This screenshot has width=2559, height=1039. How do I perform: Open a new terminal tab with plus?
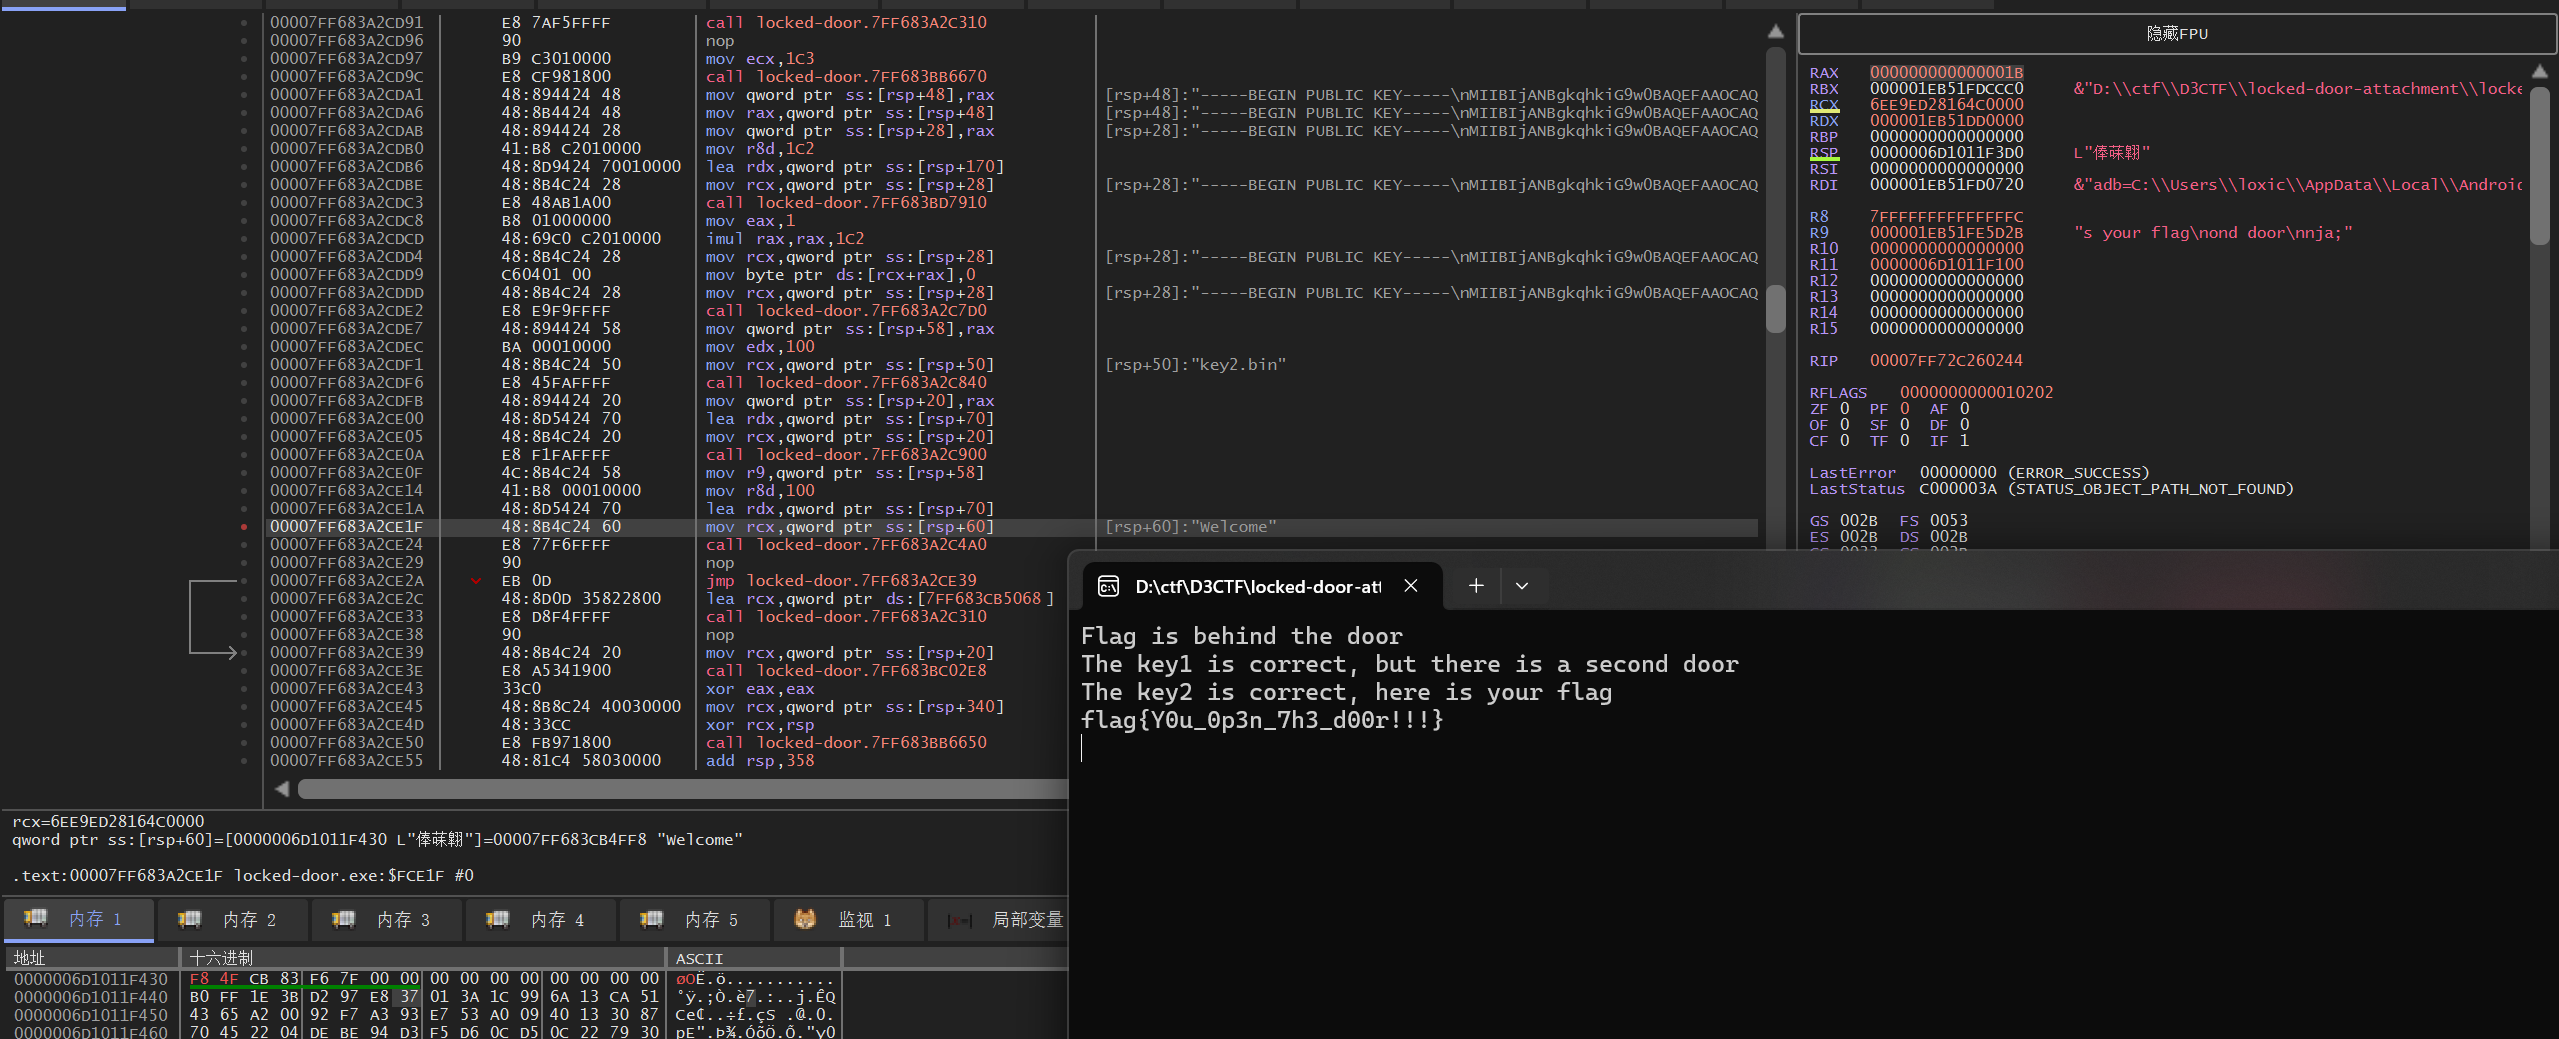(x=1476, y=586)
